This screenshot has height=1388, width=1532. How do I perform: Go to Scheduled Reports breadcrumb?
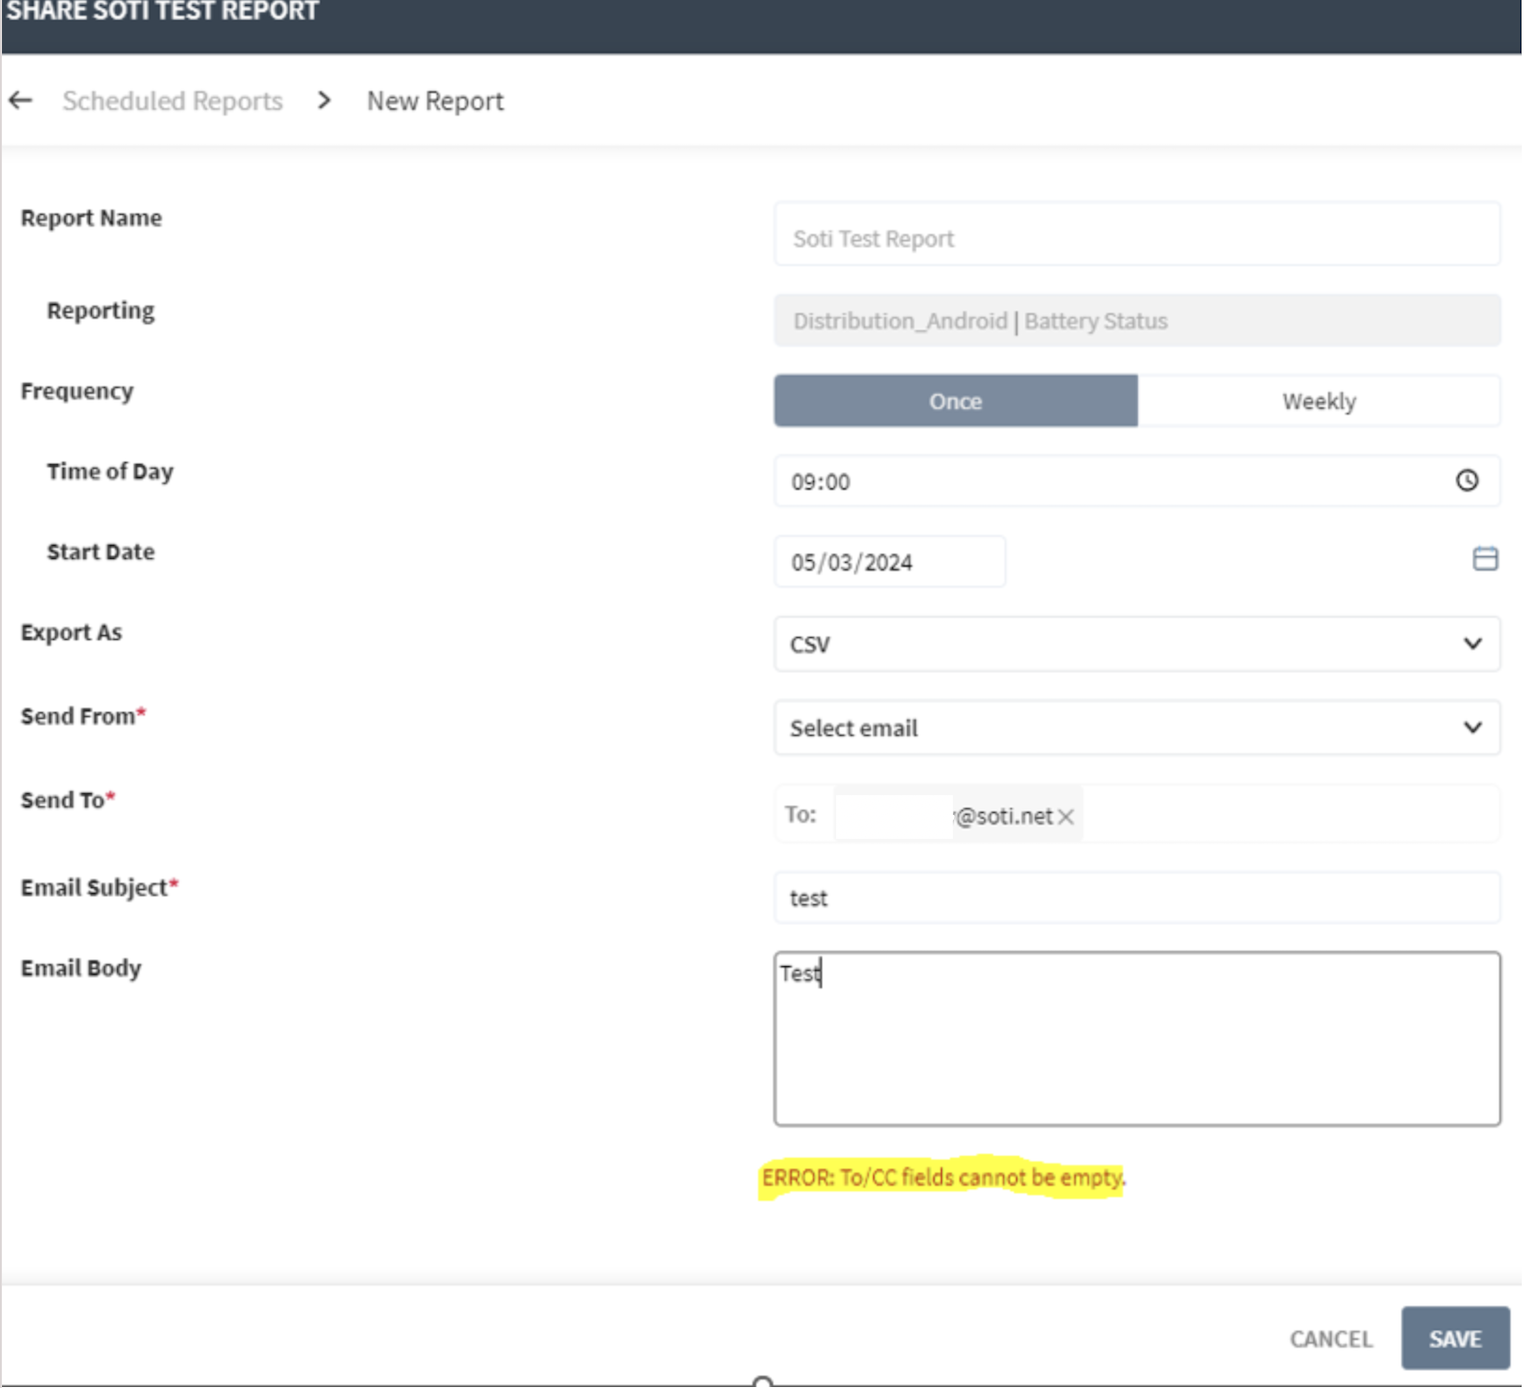[172, 101]
